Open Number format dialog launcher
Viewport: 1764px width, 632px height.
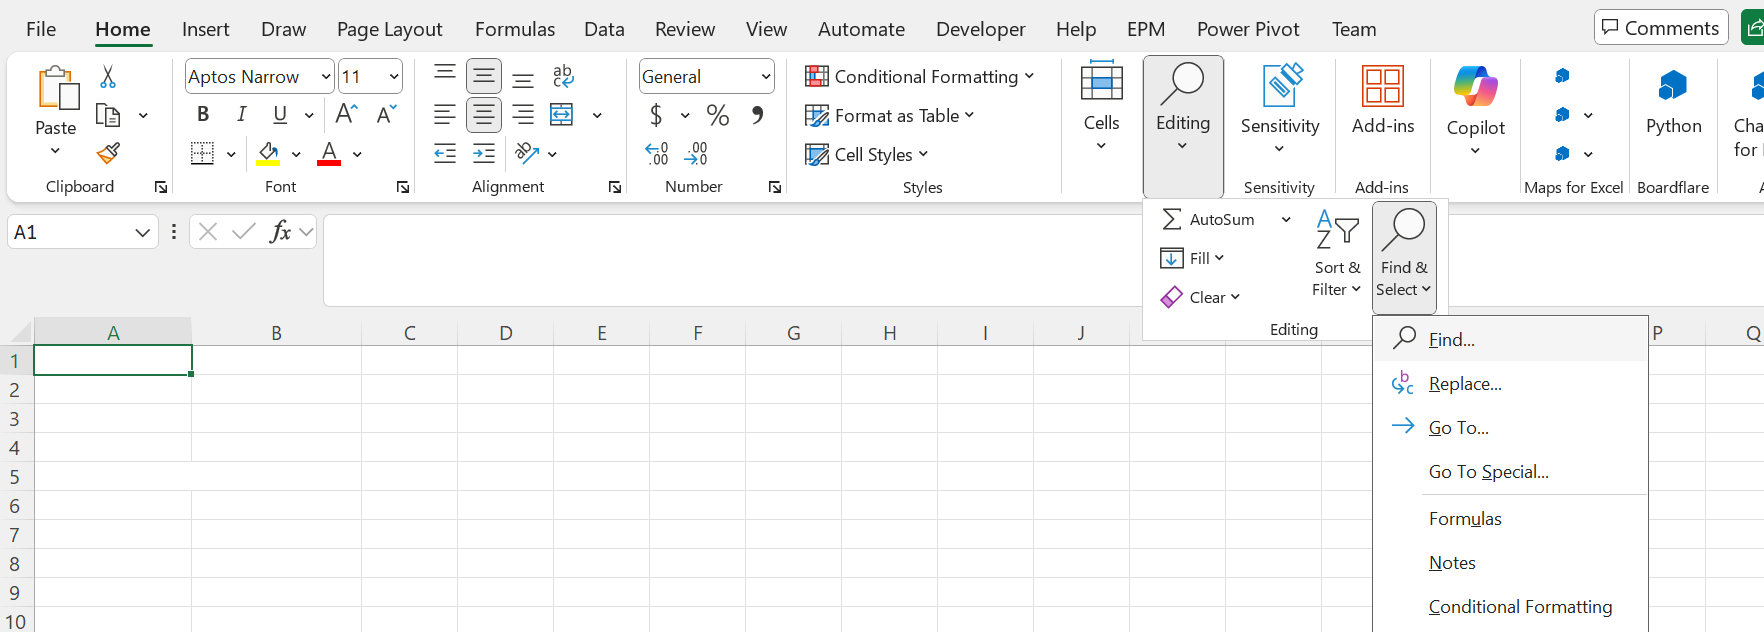click(x=775, y=187)
